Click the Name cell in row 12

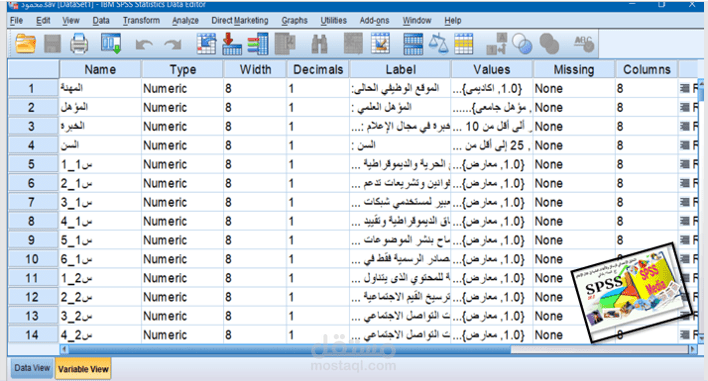(100, 297)
